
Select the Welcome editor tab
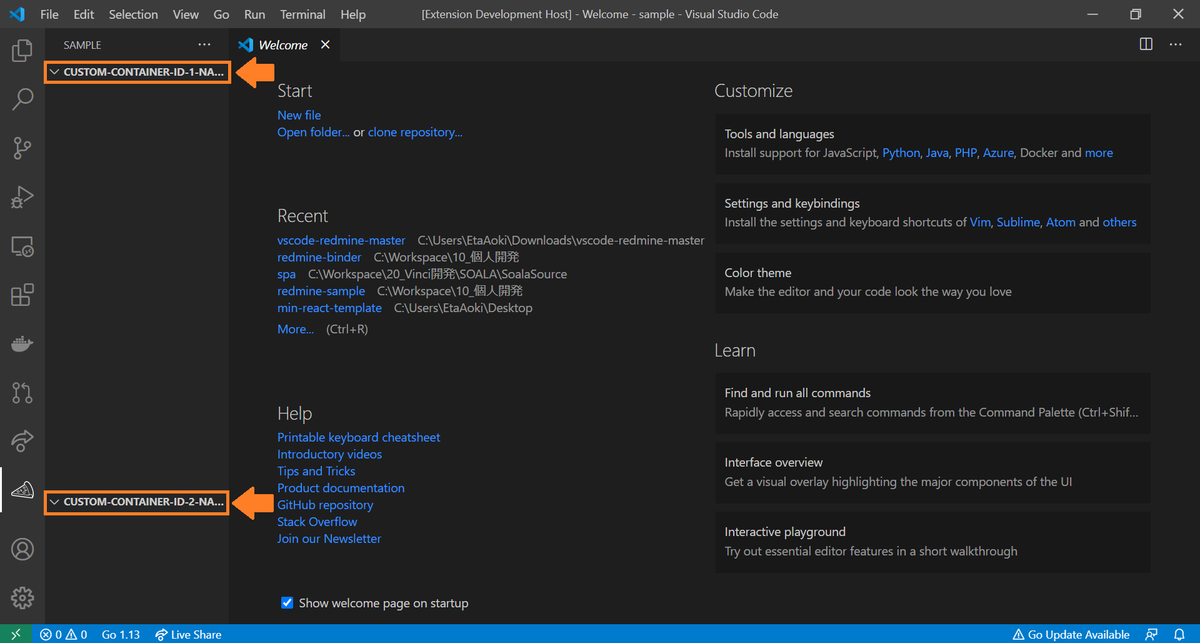pyautogui.click(x=284, y=44)
